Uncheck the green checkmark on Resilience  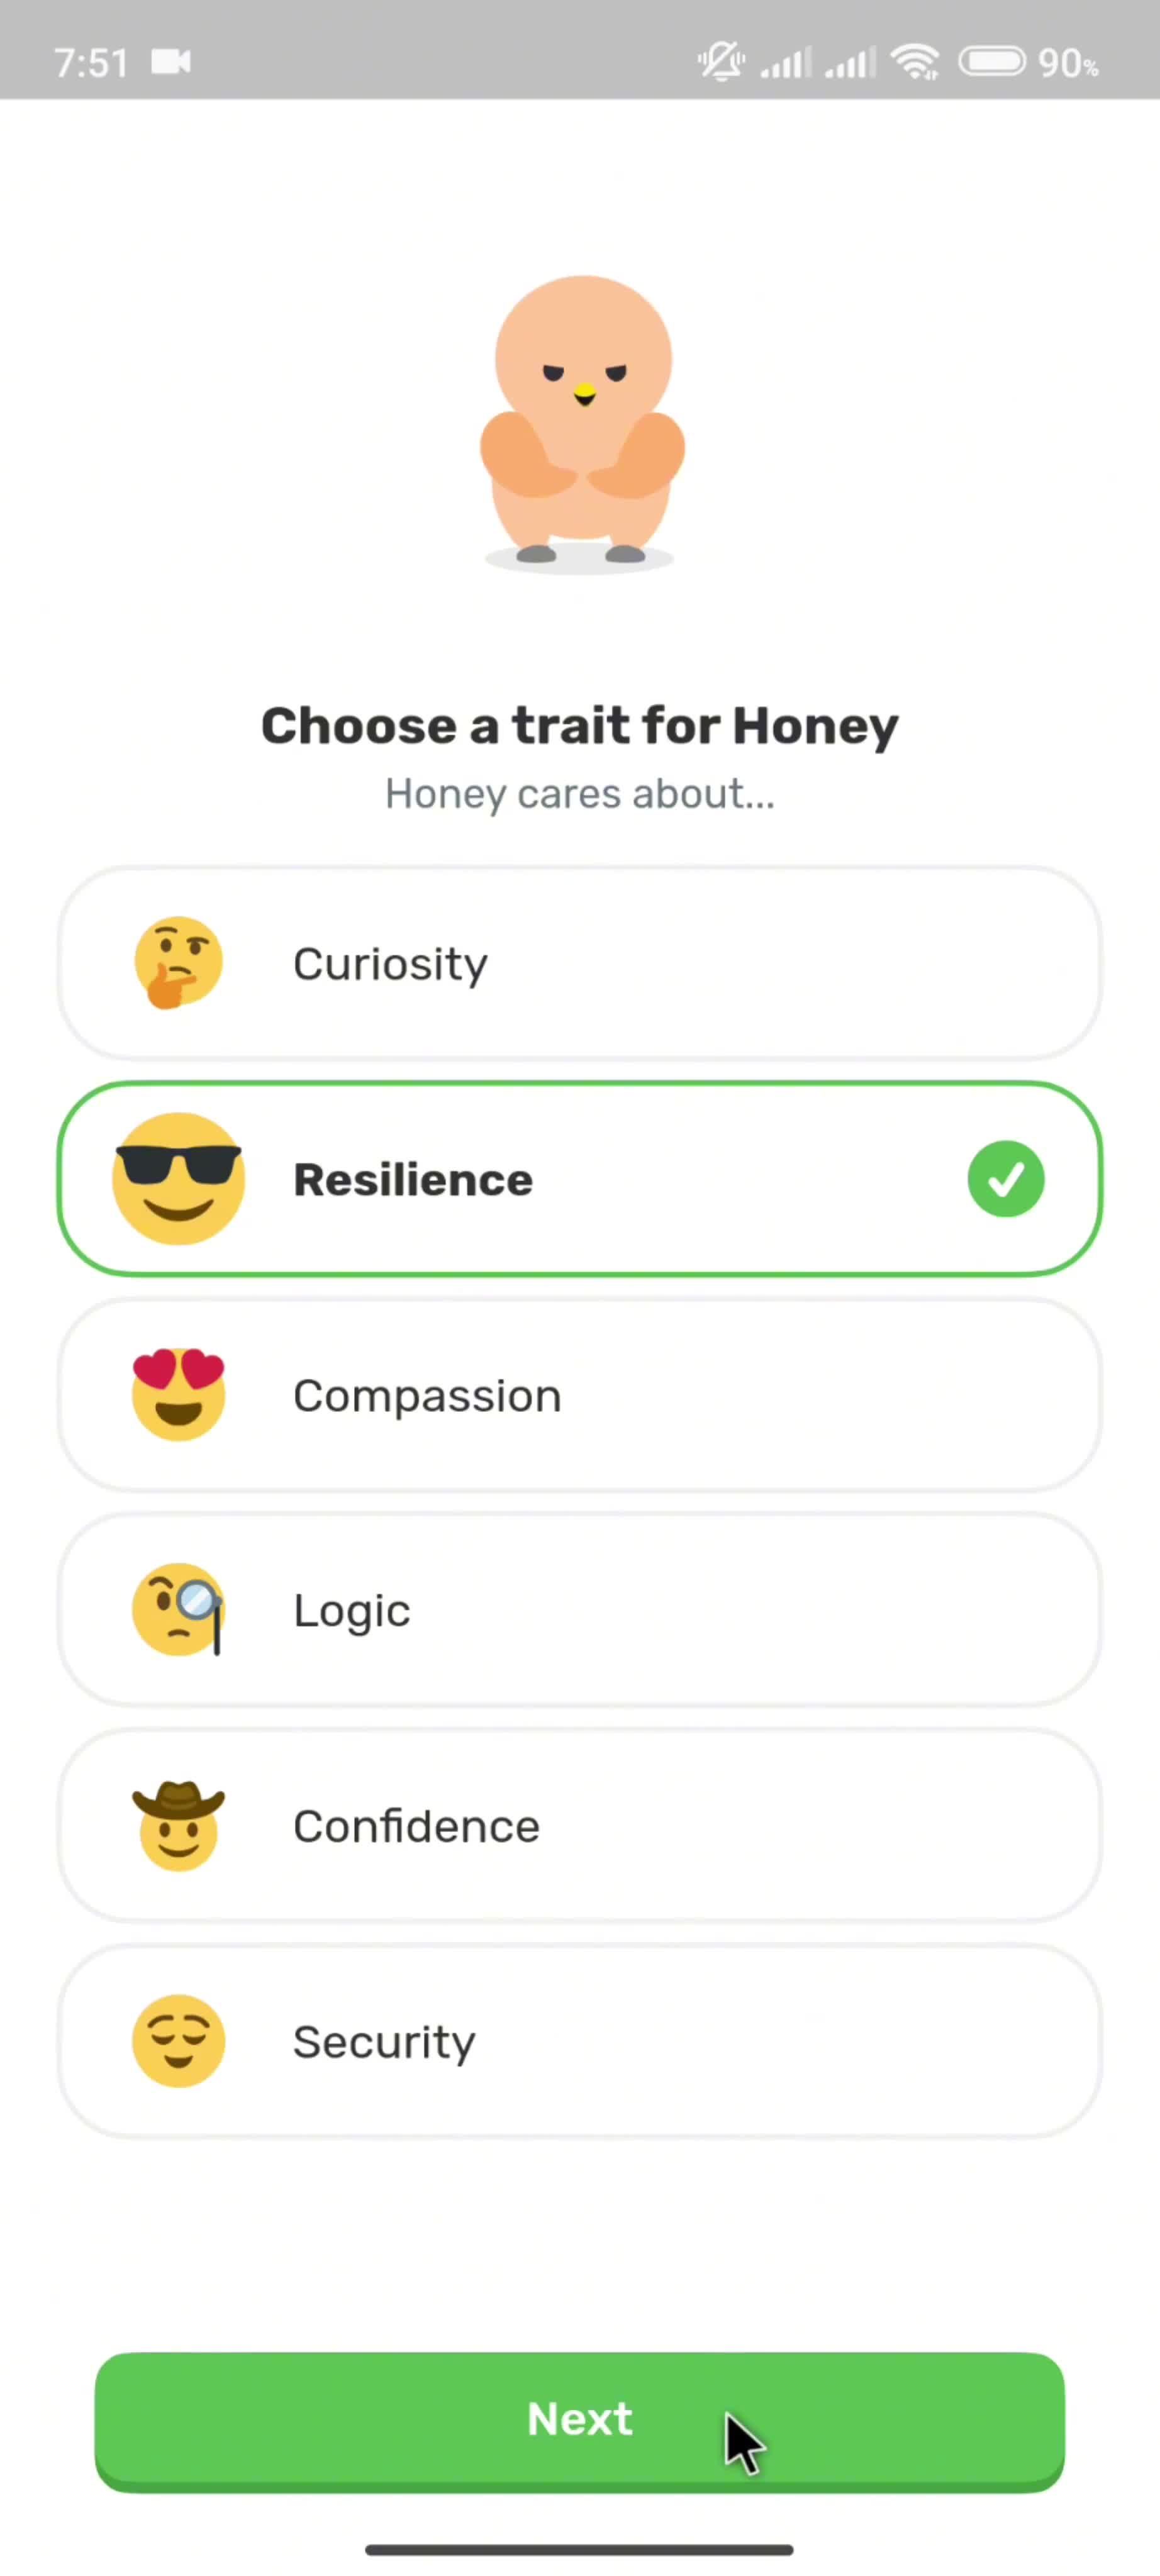click(x=1006, y=1178)
